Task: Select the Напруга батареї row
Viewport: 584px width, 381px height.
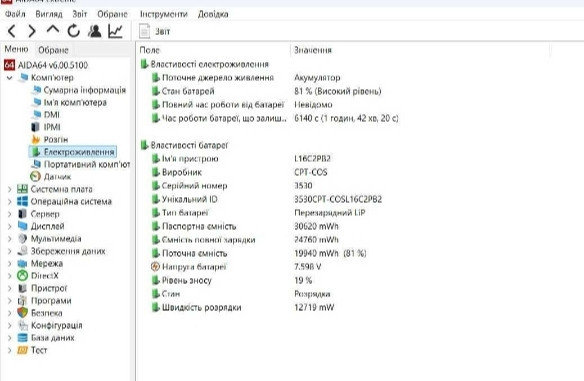Action: (x=236, y=267)
